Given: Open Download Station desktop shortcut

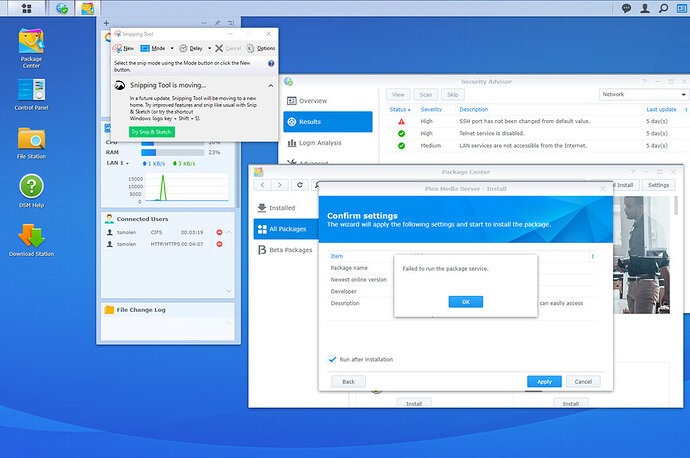Looking at the screenshot, I should click(x=31, y=240).
